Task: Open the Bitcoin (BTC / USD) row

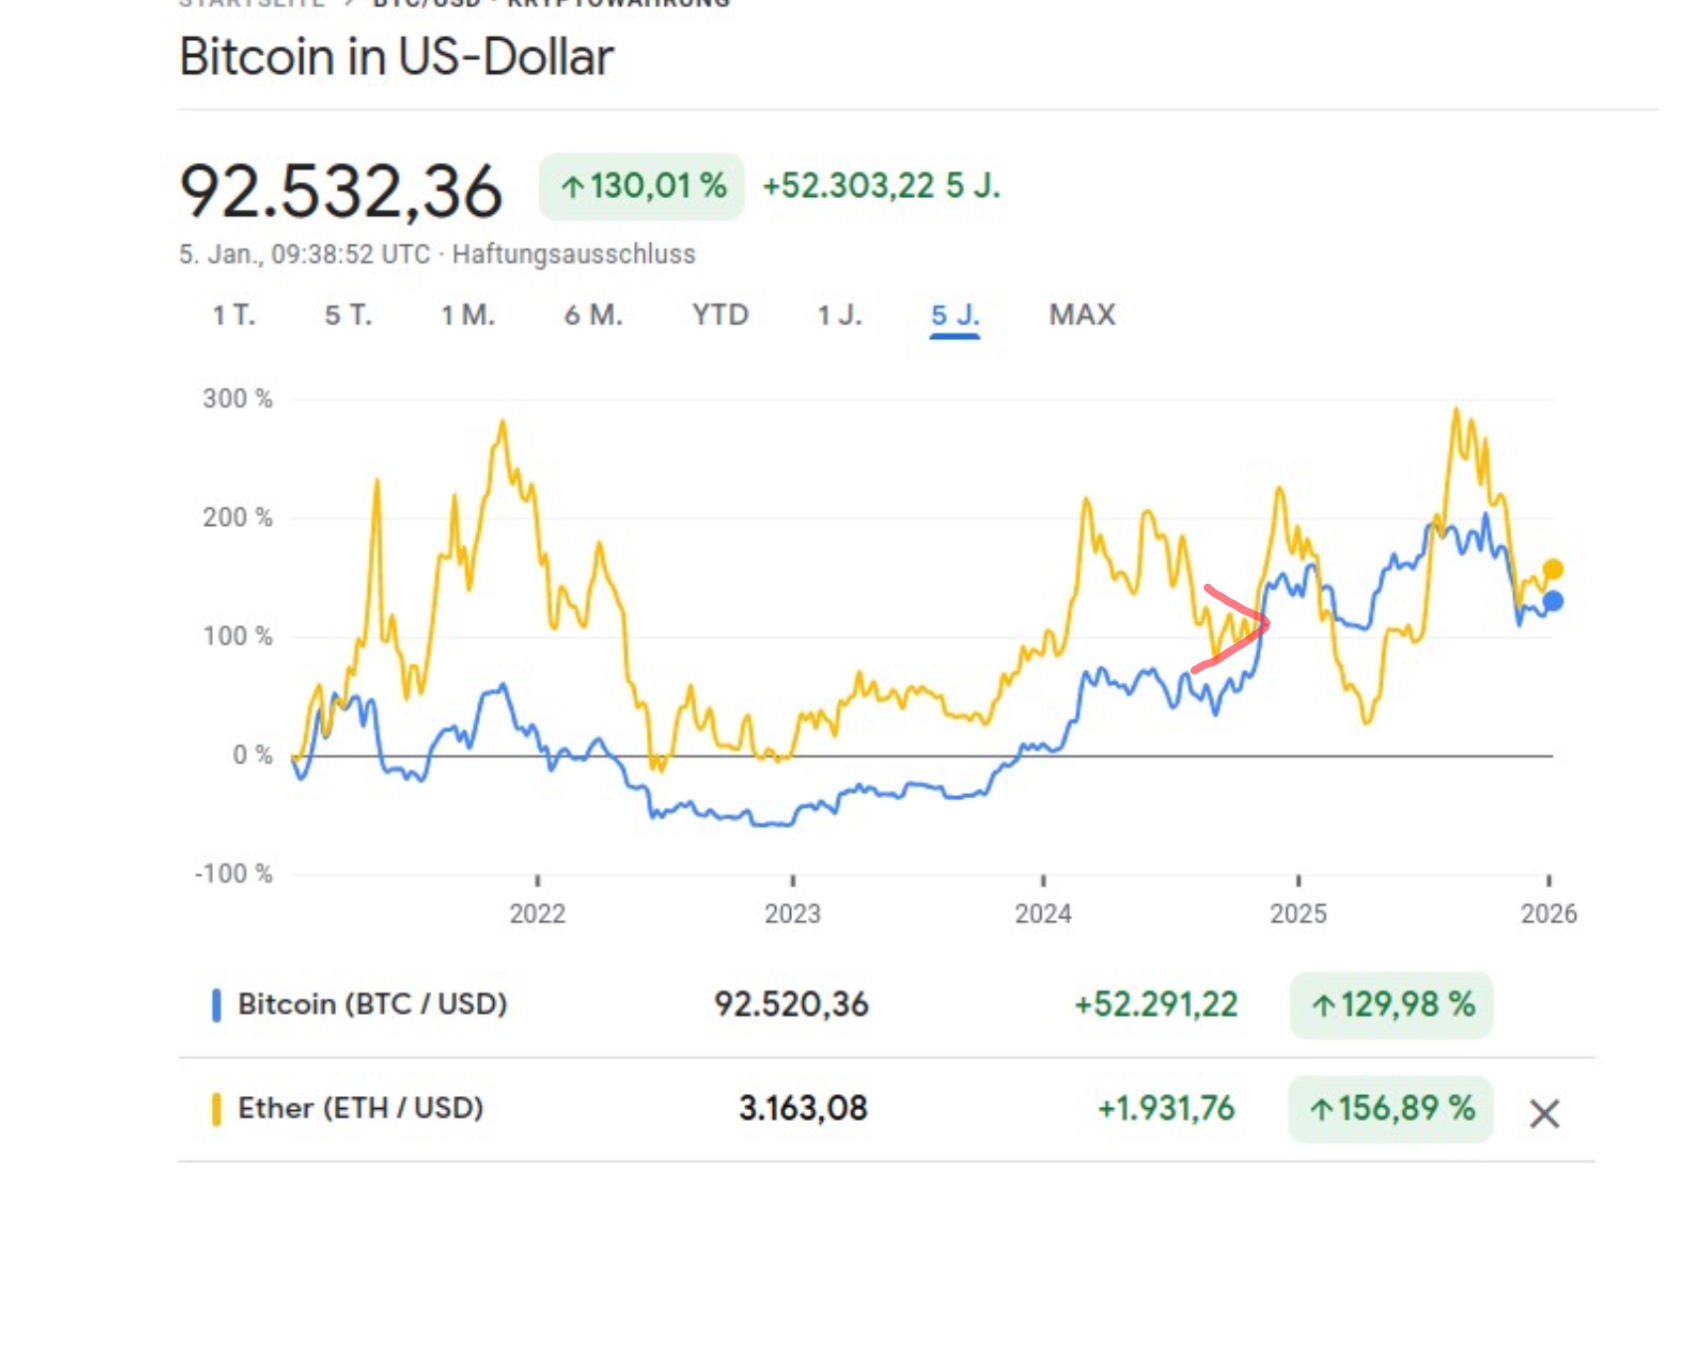Action: point(372,1004)
